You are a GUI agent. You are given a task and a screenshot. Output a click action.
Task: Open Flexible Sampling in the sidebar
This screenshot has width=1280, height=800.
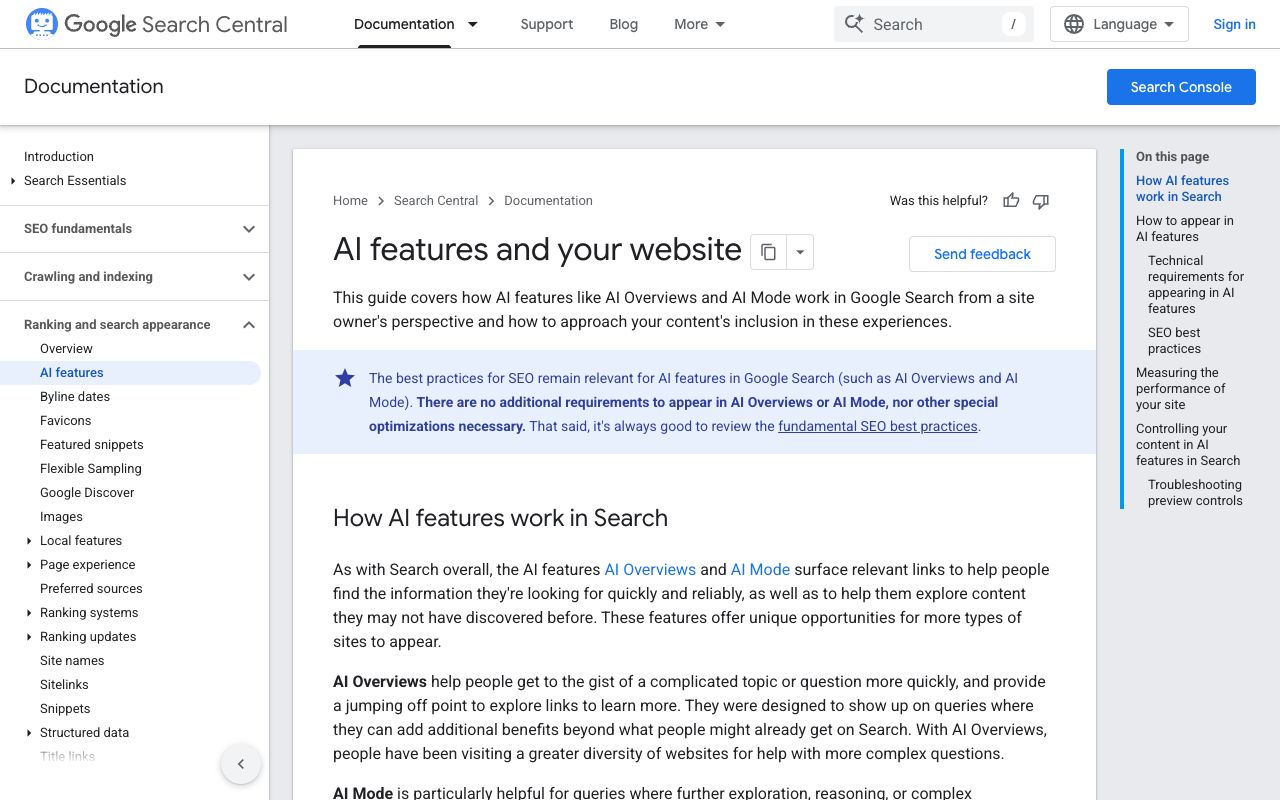coord(91,469)
